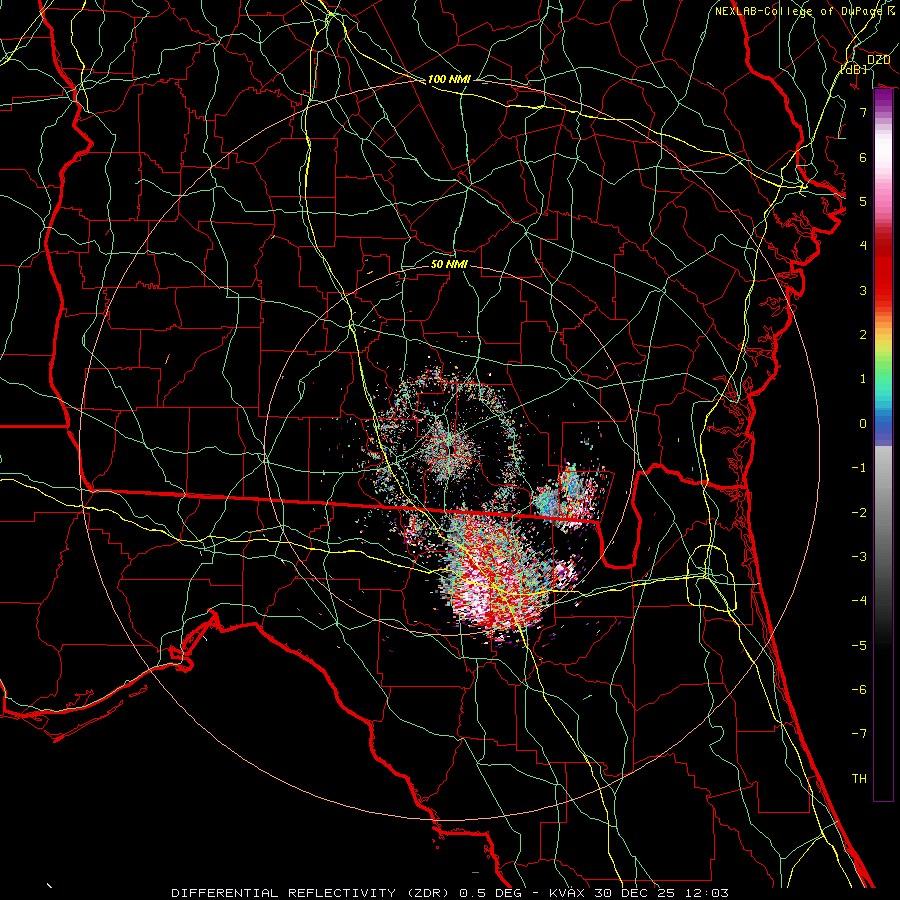Click the KVAX 30 DEC 25 12:03 timestamp
The height and width of the screenshot is (900, 900).
click(639, 893)
